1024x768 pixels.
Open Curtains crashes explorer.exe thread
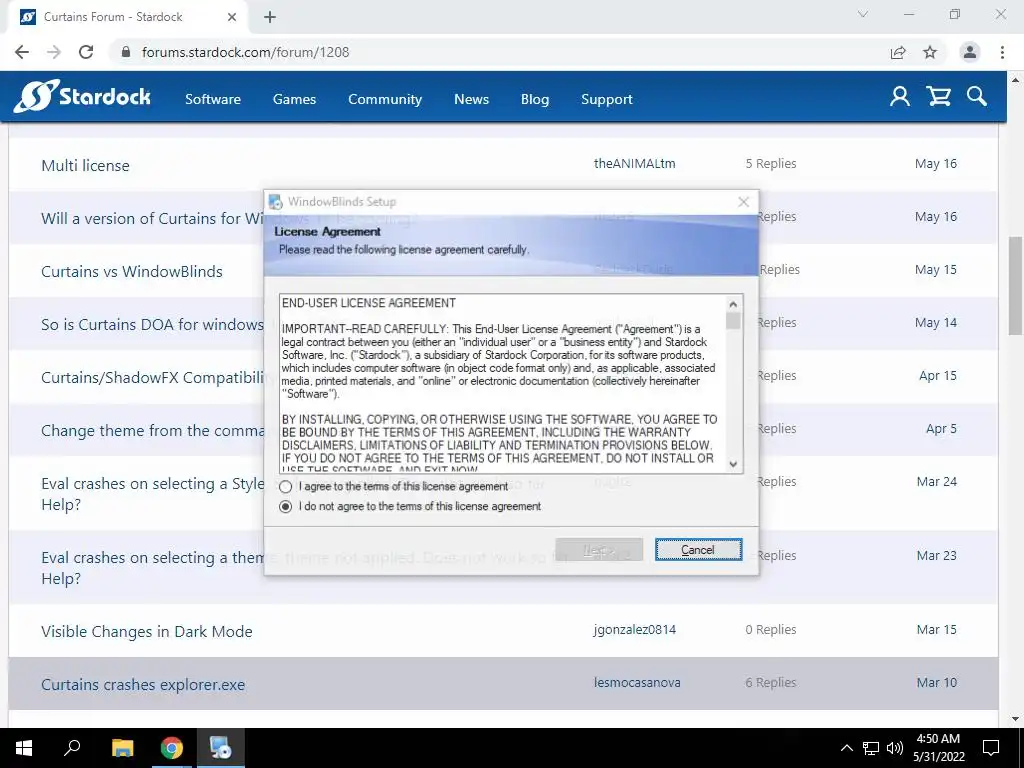[143, 684]
